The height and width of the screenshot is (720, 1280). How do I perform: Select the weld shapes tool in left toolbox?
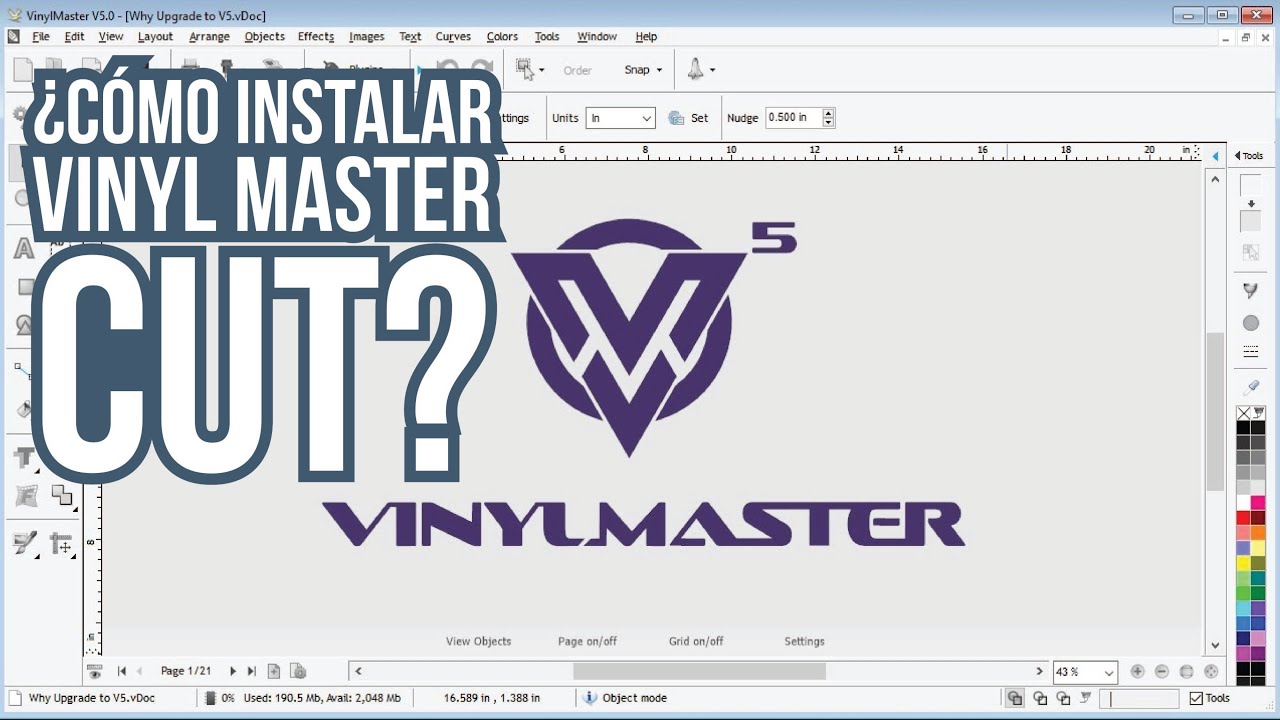[x=62, y=495]
